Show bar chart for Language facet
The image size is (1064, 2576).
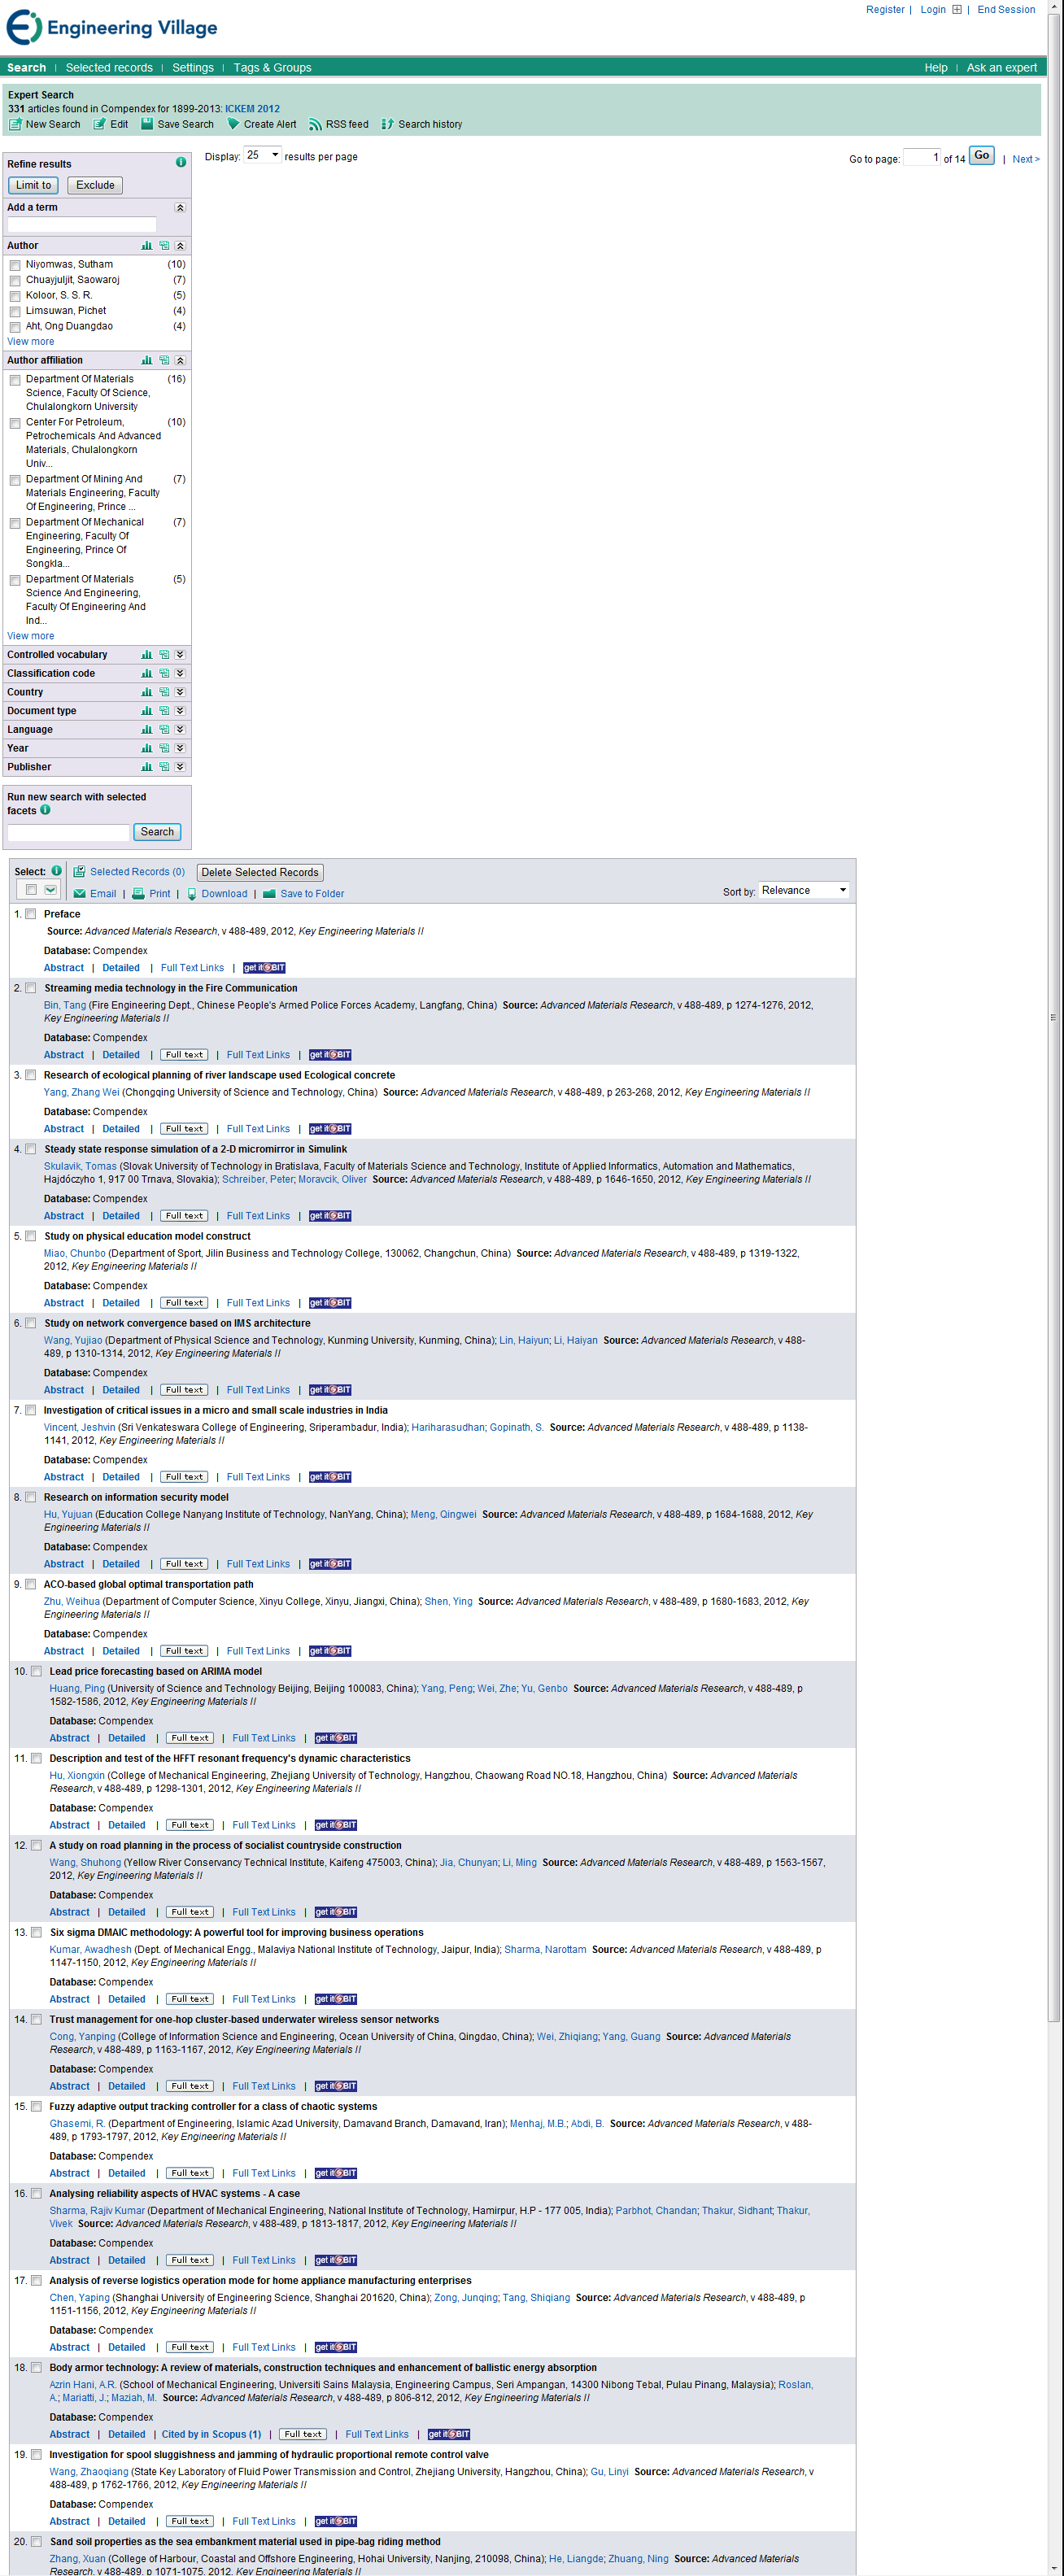point(147,730)
